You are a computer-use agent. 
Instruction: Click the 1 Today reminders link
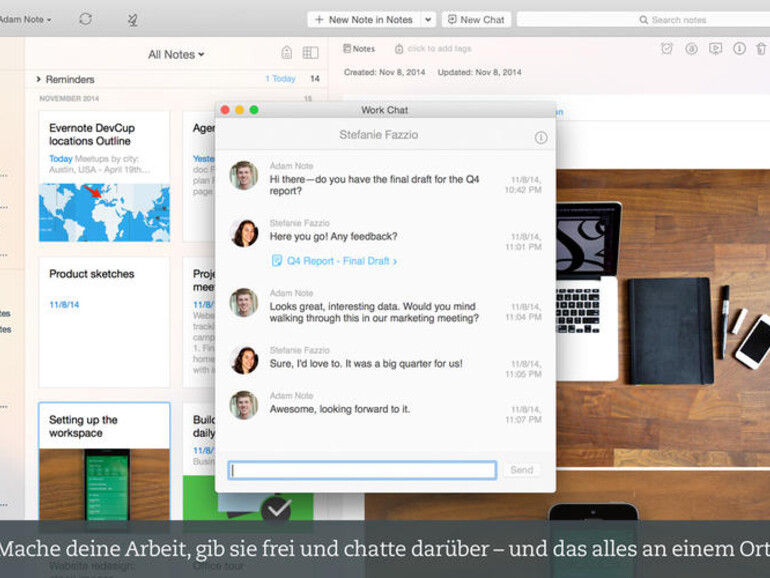[280, 79]
